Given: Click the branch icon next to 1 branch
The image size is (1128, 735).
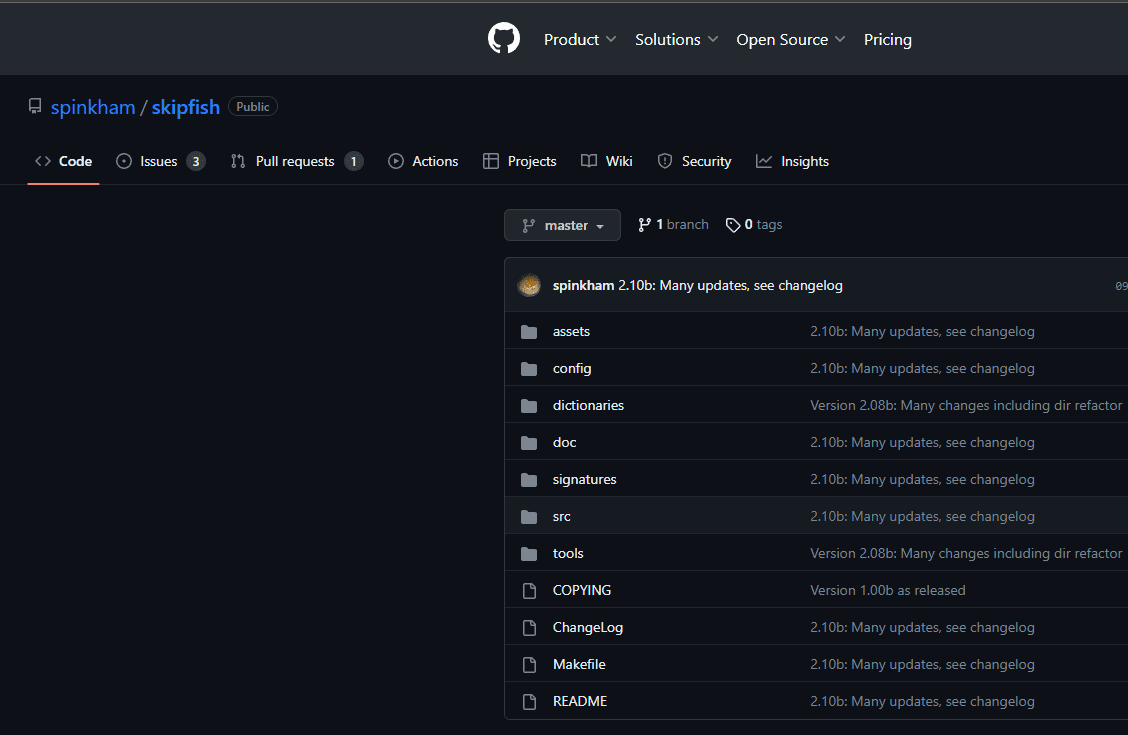Looking at the screenshot, I should (645, 225).
